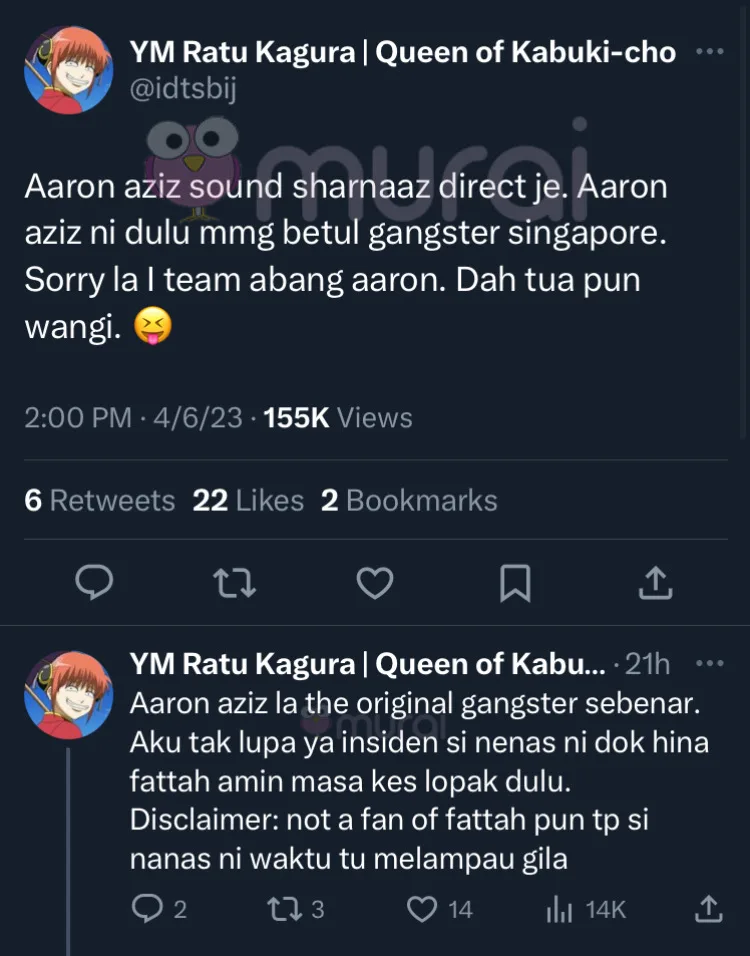Reply to the second tweet with 2 replies
This screenshot has height=956, width=750.
(x=147, y=908)
